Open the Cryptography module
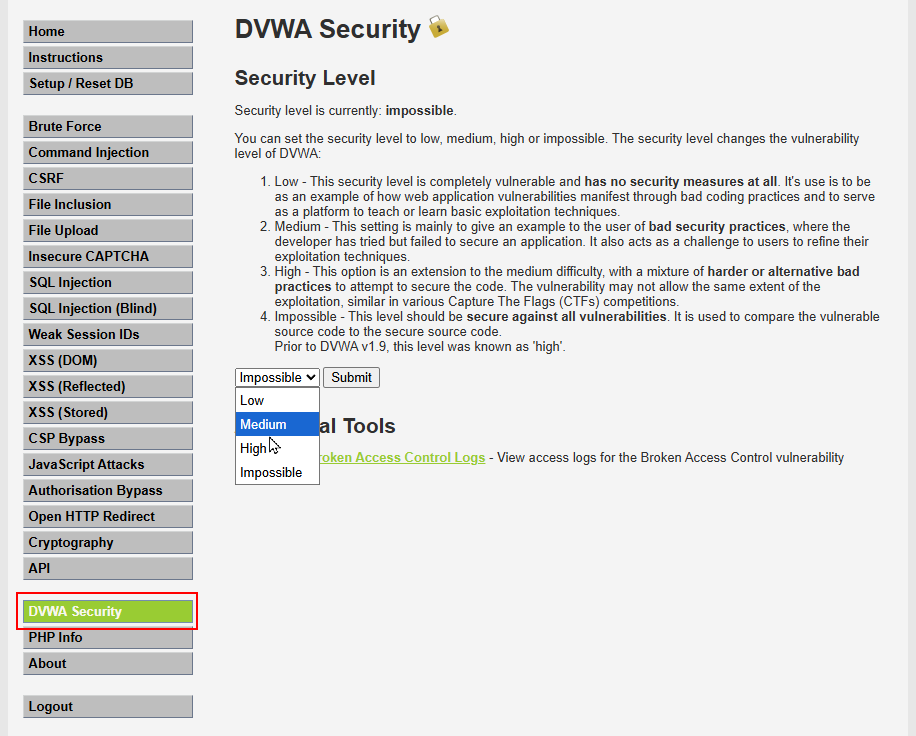This screenshot has height=736, width=916. [108, 543]
